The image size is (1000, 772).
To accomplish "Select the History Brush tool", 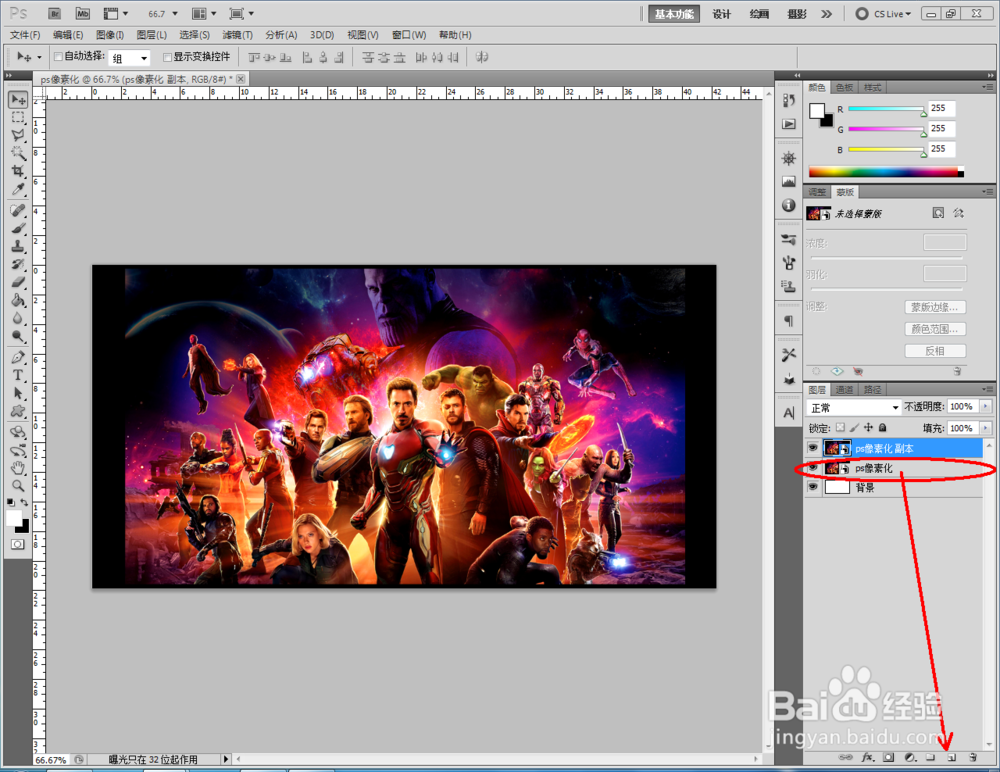I will [18, 264].
